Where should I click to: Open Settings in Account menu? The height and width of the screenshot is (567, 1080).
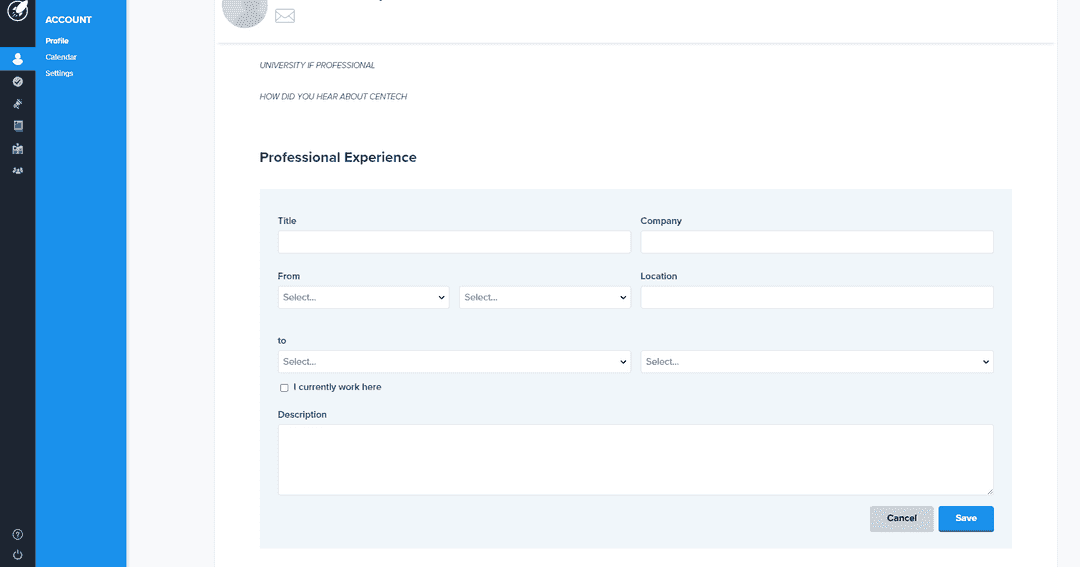[59, 73]
